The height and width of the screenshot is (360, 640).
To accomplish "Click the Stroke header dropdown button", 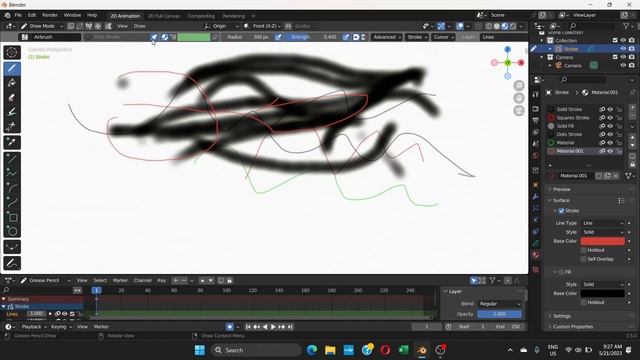I will coord(417,37).
